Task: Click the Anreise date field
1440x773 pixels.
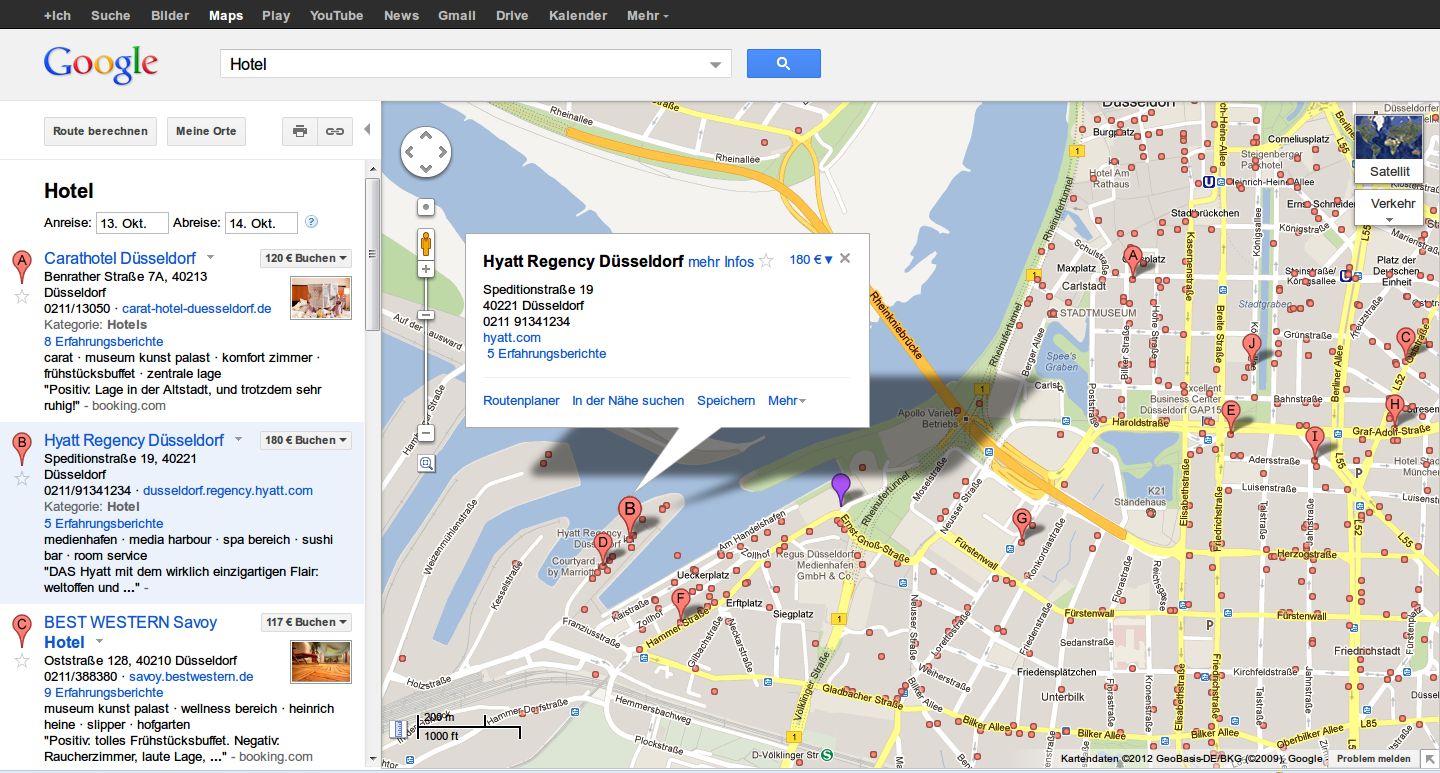Action: (132, 223)
